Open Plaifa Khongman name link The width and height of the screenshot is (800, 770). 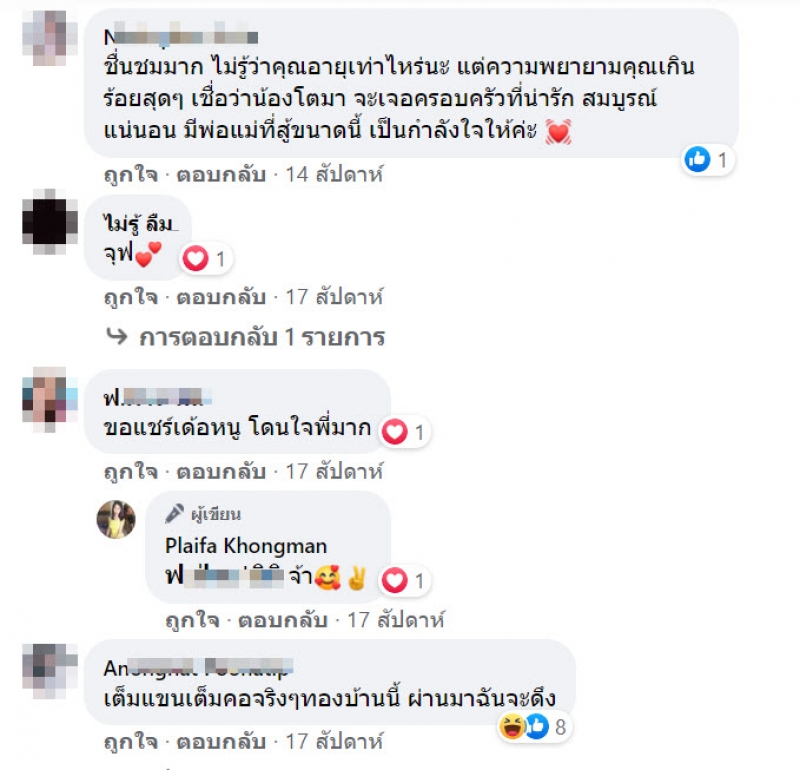[246, 546]
